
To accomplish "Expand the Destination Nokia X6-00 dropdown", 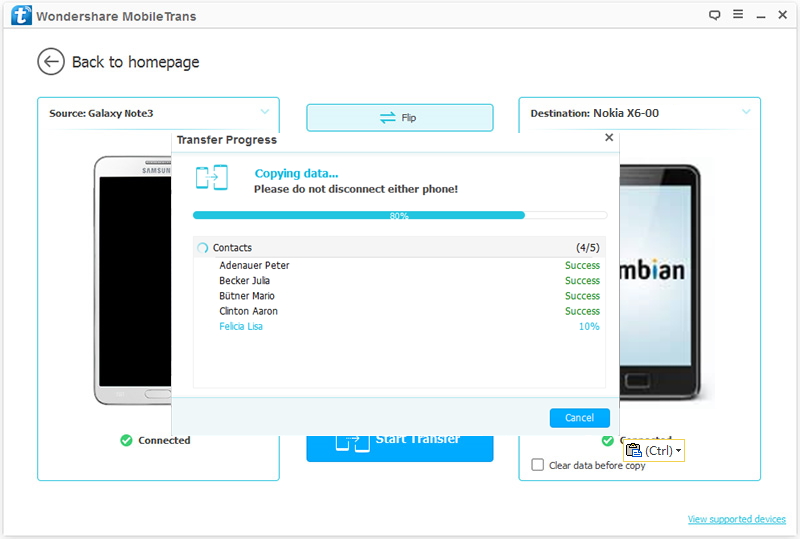I will coord(746,111).
